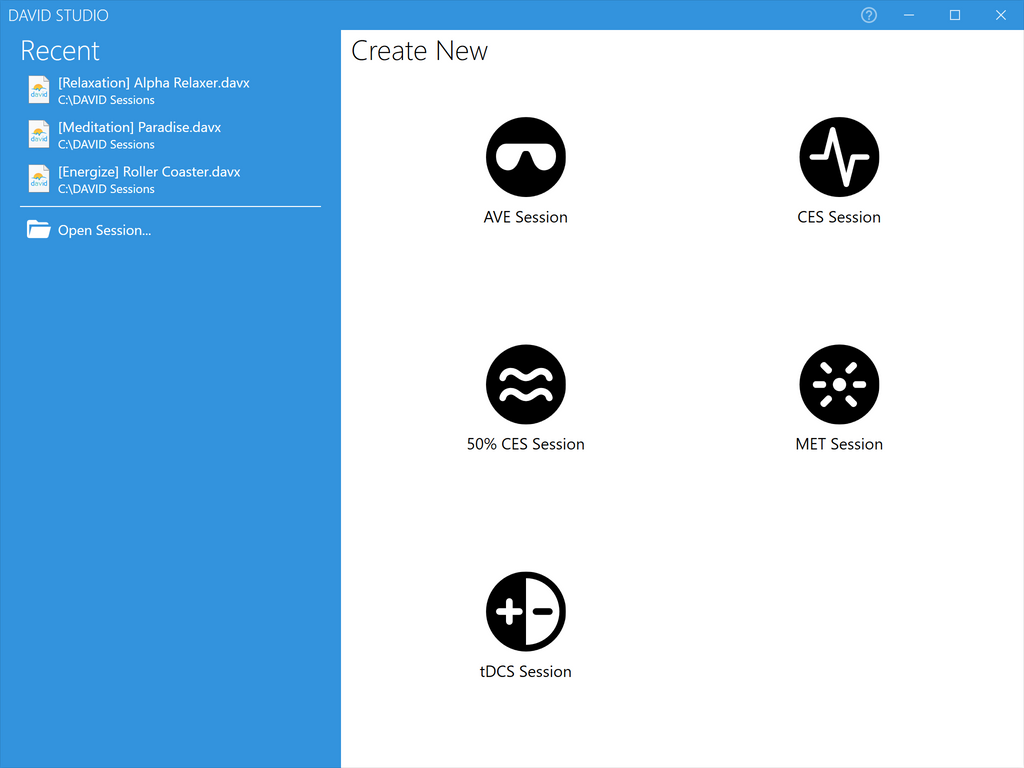Click the Roller Coaster file icon
1024x768 pixels.
point(38,179)
